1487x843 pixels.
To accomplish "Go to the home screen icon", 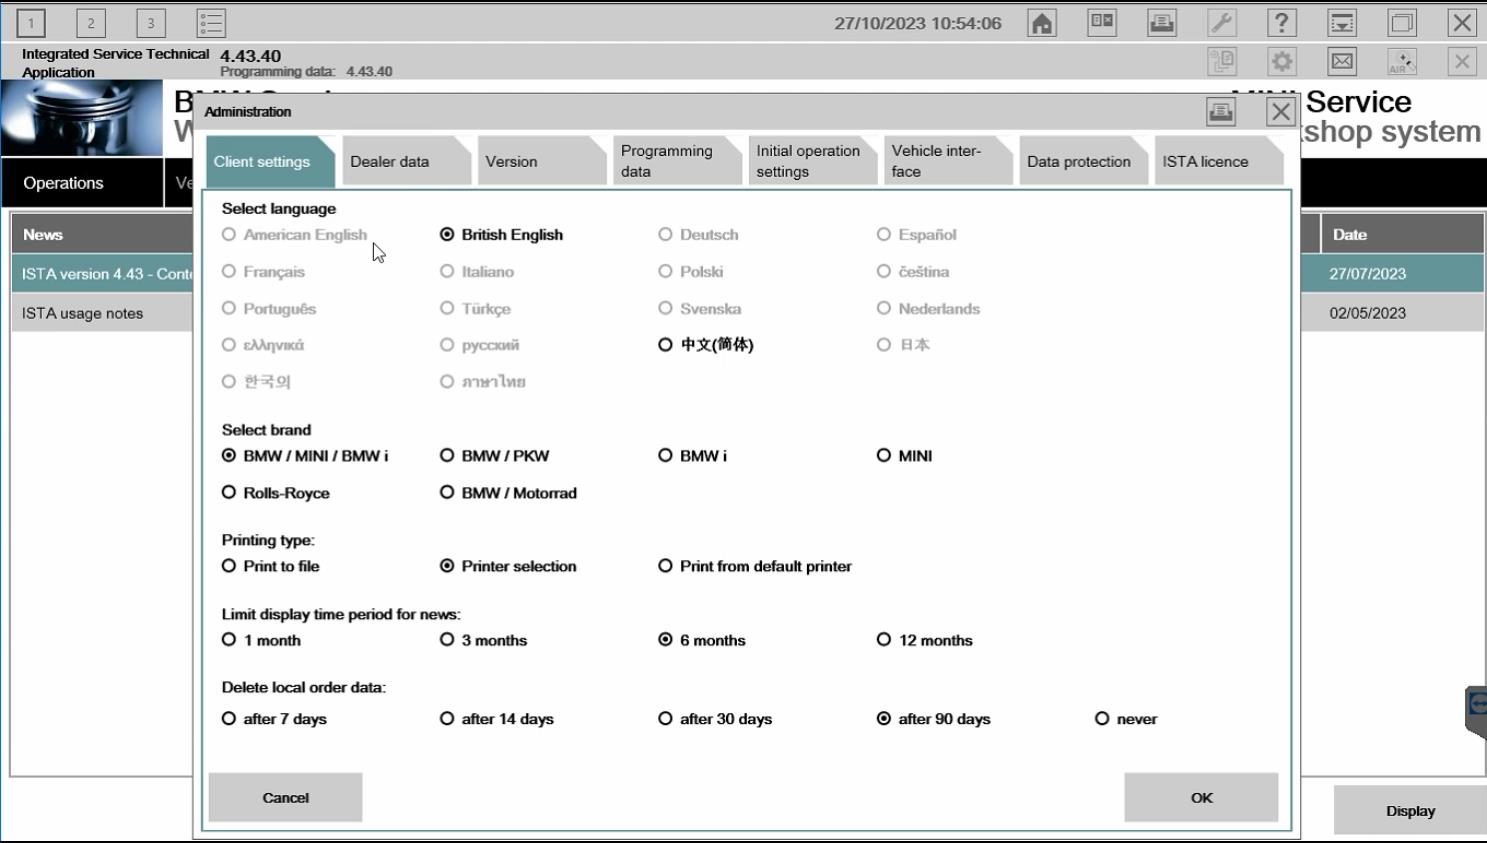I will pos(1042,23).
